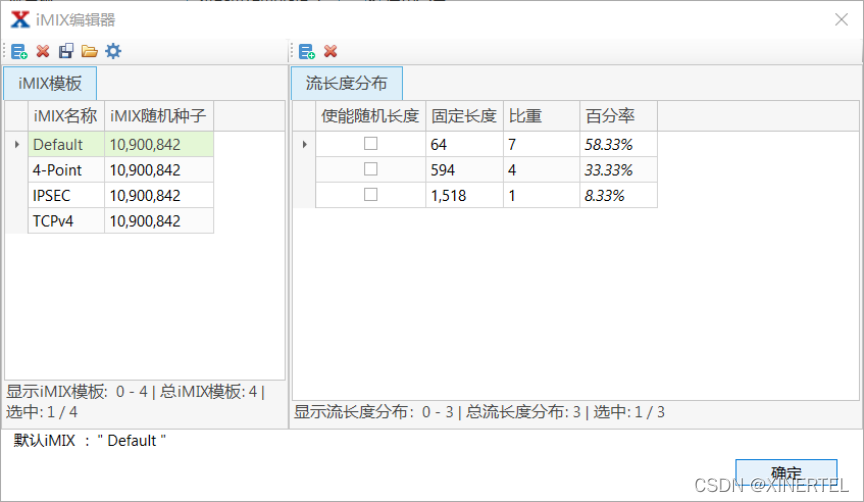Select the TCPv4 template row

click(66, 220)
